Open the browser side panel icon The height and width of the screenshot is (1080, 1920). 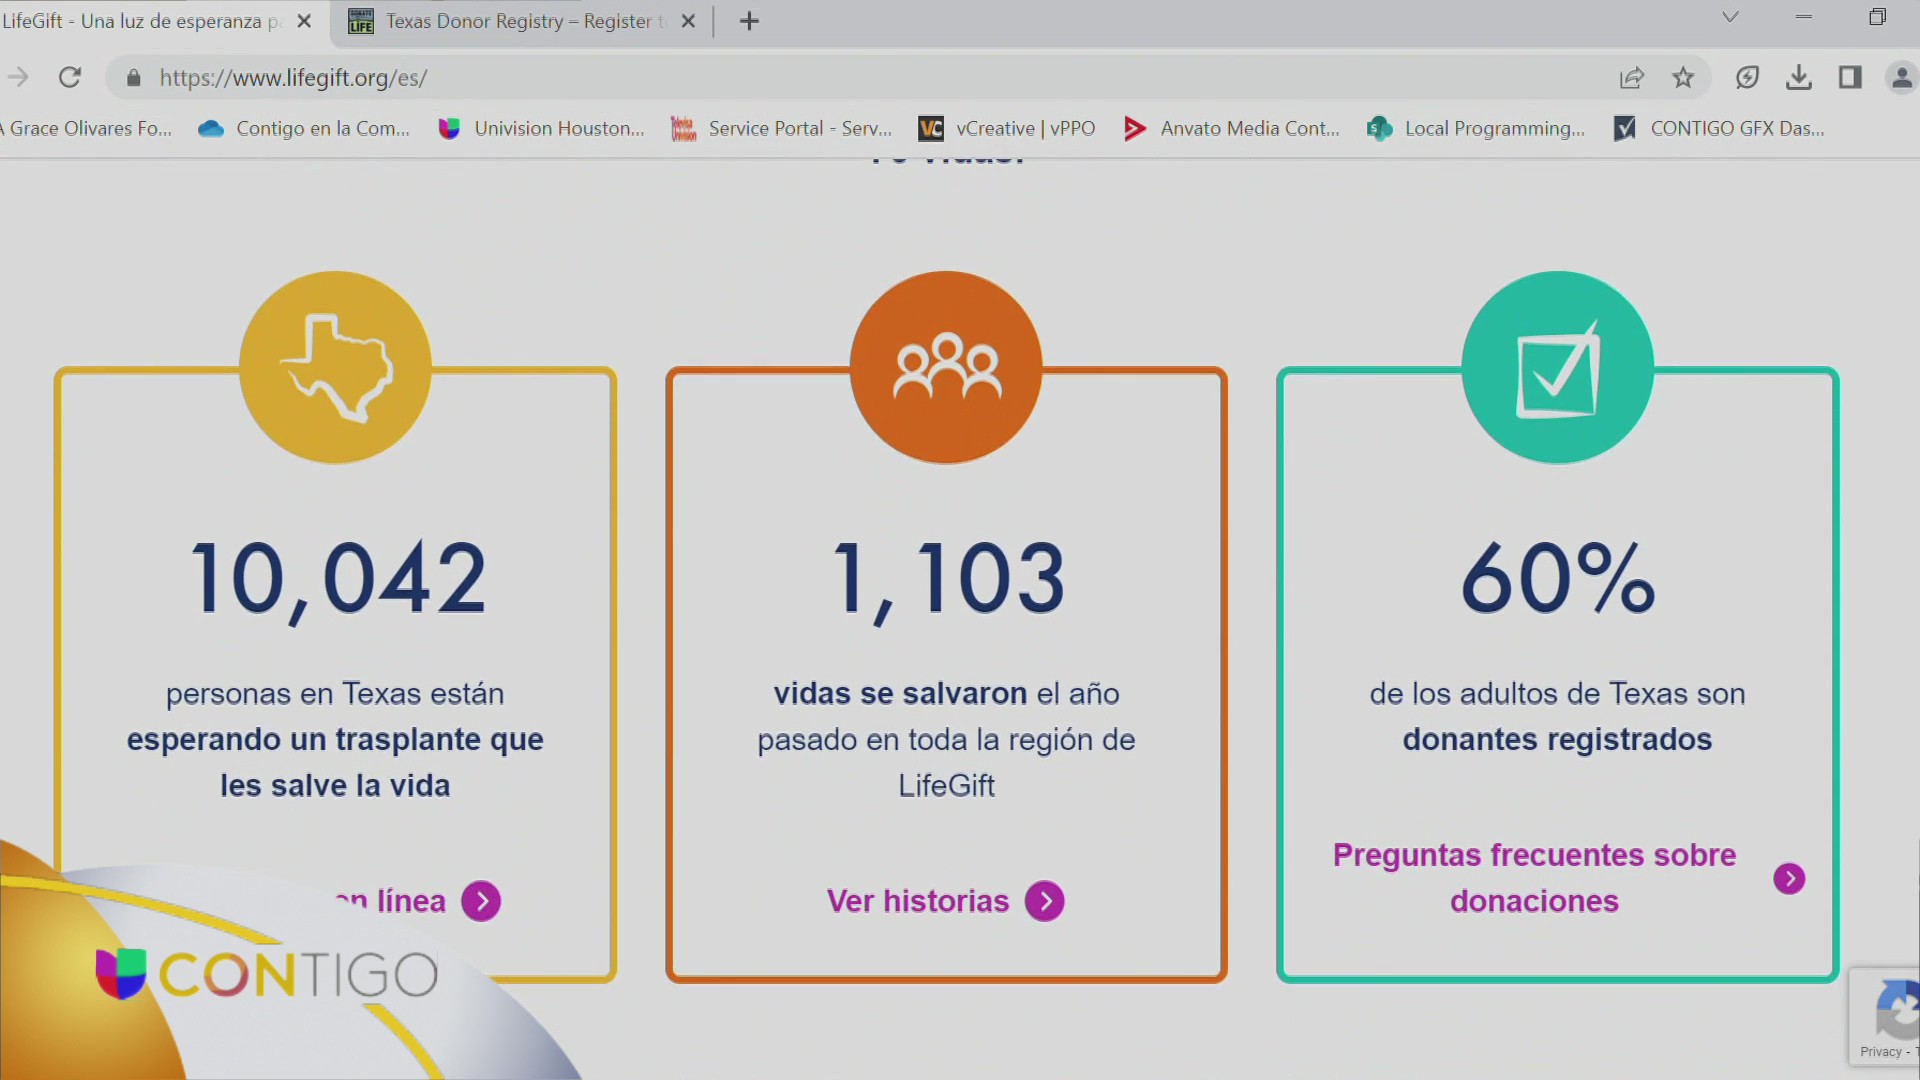point(1851,77)
